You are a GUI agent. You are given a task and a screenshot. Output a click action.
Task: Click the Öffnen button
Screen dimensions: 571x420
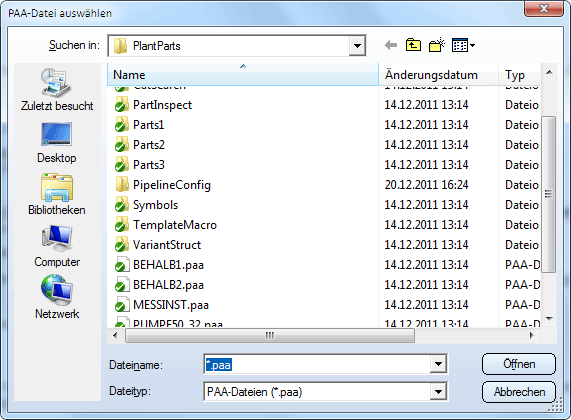coord(519,364)
